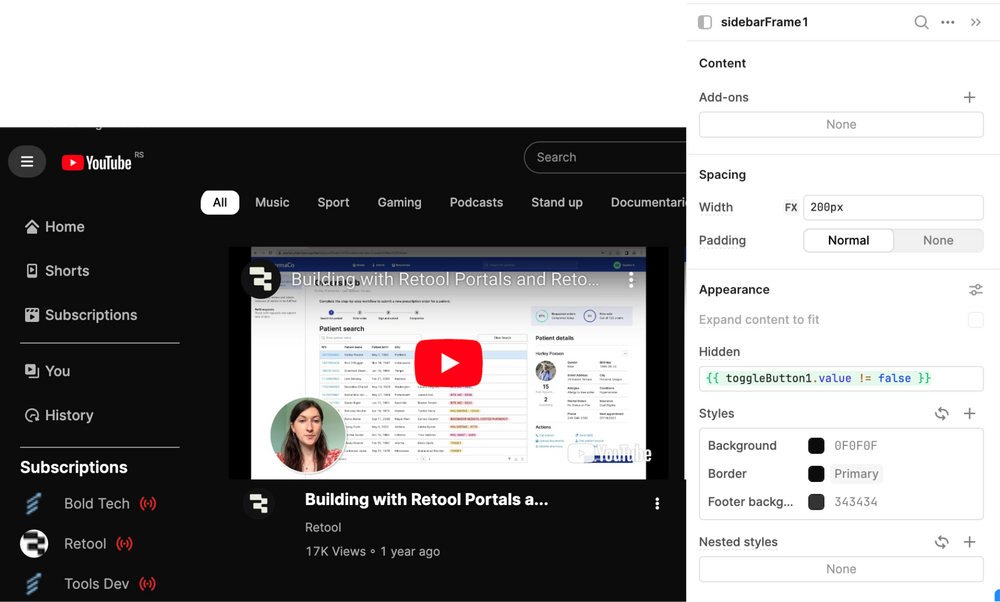The height and width of the screenshot is (602, 1000).
Task: Click the live indicator next to Tools Dev
Action: coord(147,584)
